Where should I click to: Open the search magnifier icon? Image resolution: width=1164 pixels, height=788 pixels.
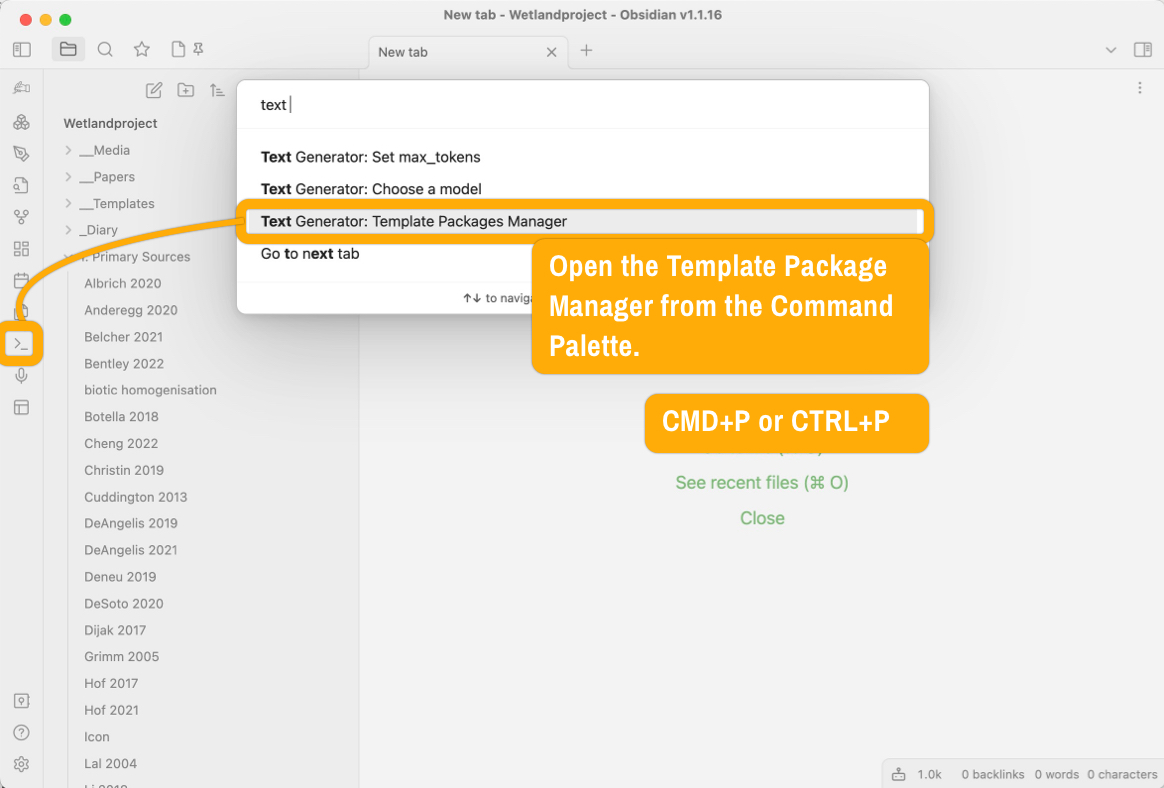point(105,50)
